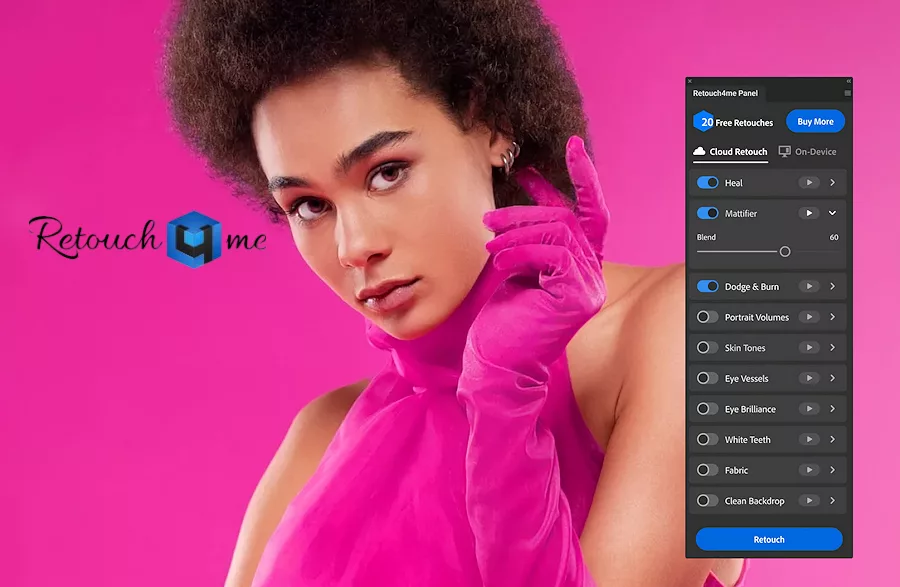Click the Clean Backdrop play icon
This screenshot has width=900, height=587.
[809, 501]
